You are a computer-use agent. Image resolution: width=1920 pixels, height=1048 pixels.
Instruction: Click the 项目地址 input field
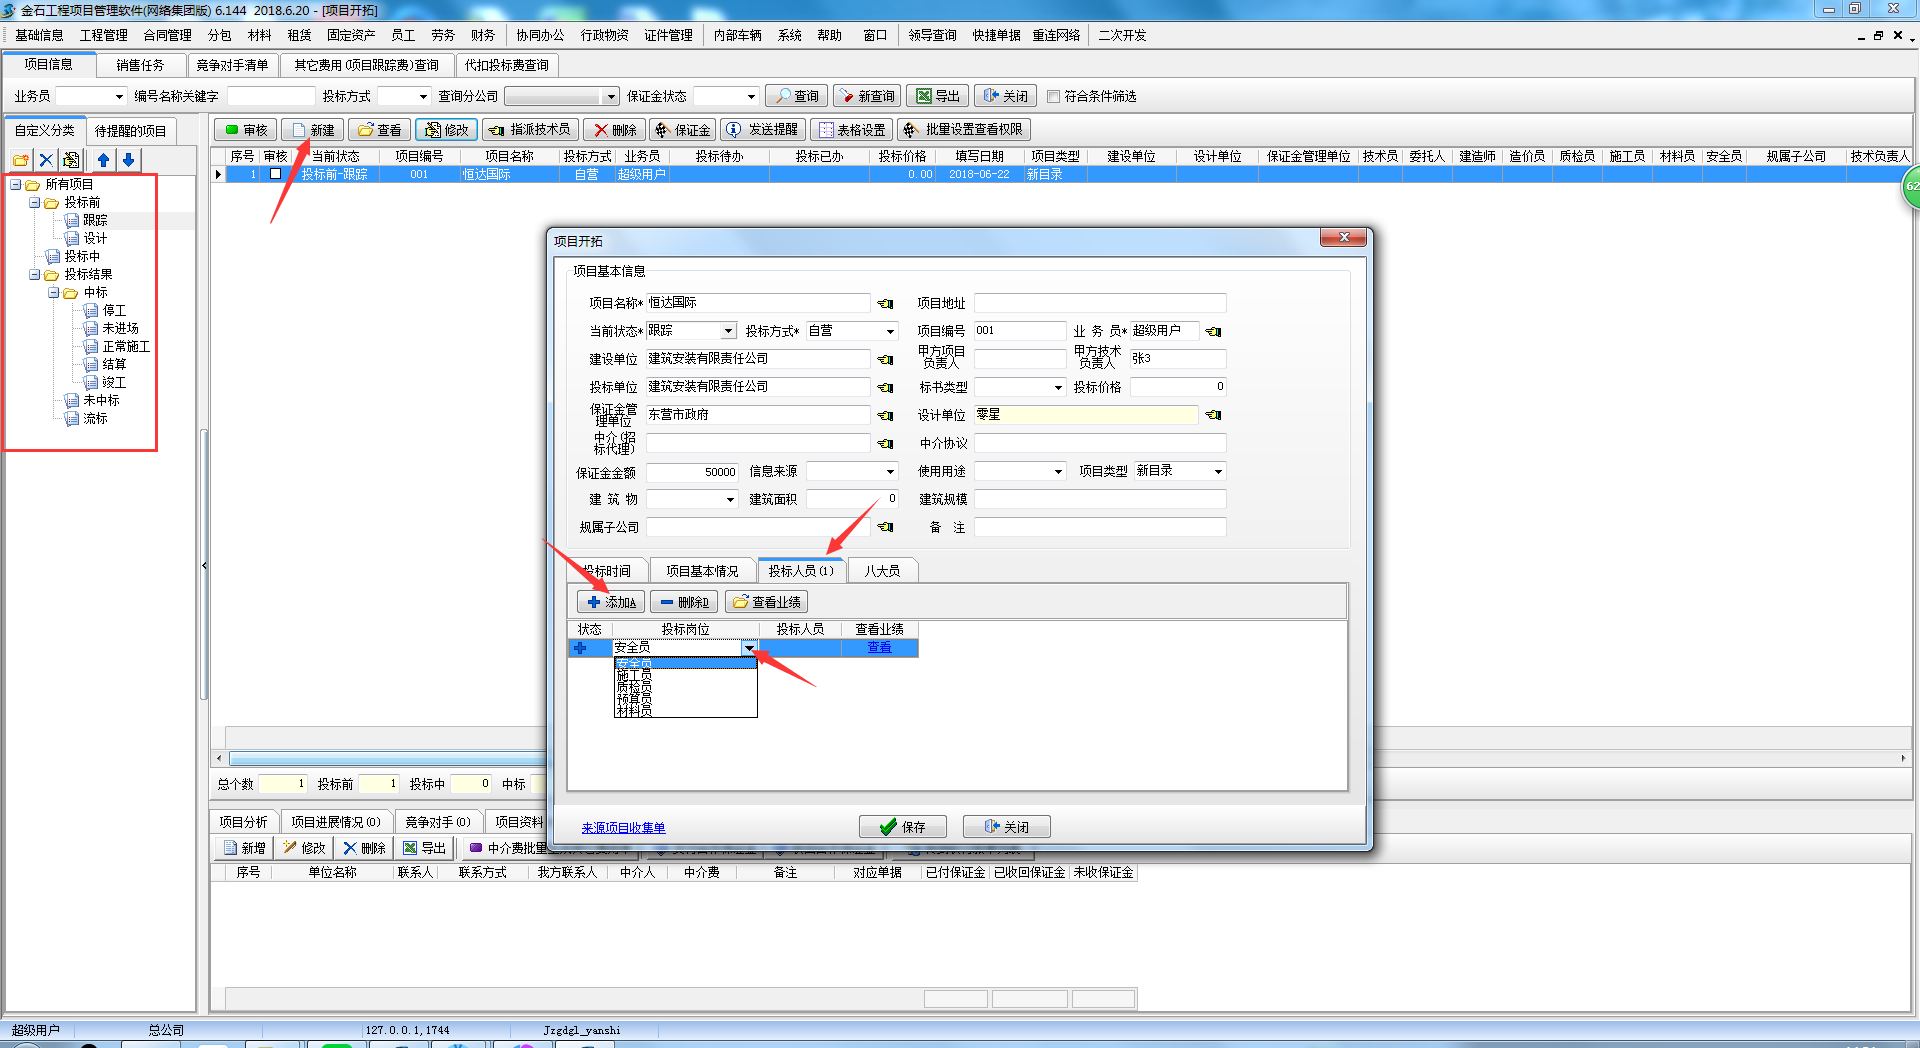[1100, 303]
